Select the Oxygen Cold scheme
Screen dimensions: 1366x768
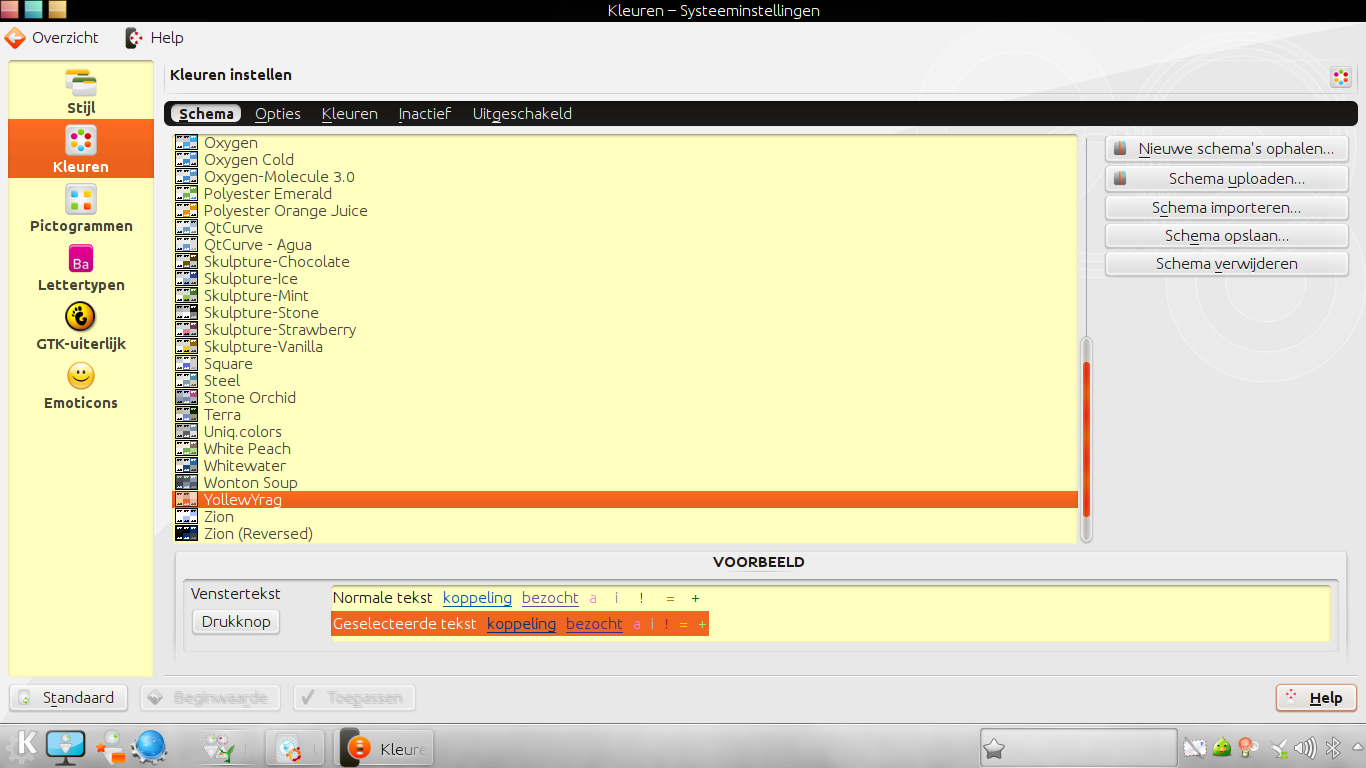coord(625,160)
